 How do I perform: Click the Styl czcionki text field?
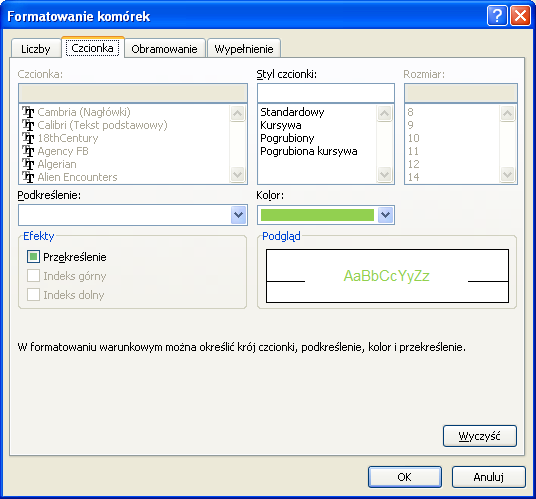click(x=326, y=93)
